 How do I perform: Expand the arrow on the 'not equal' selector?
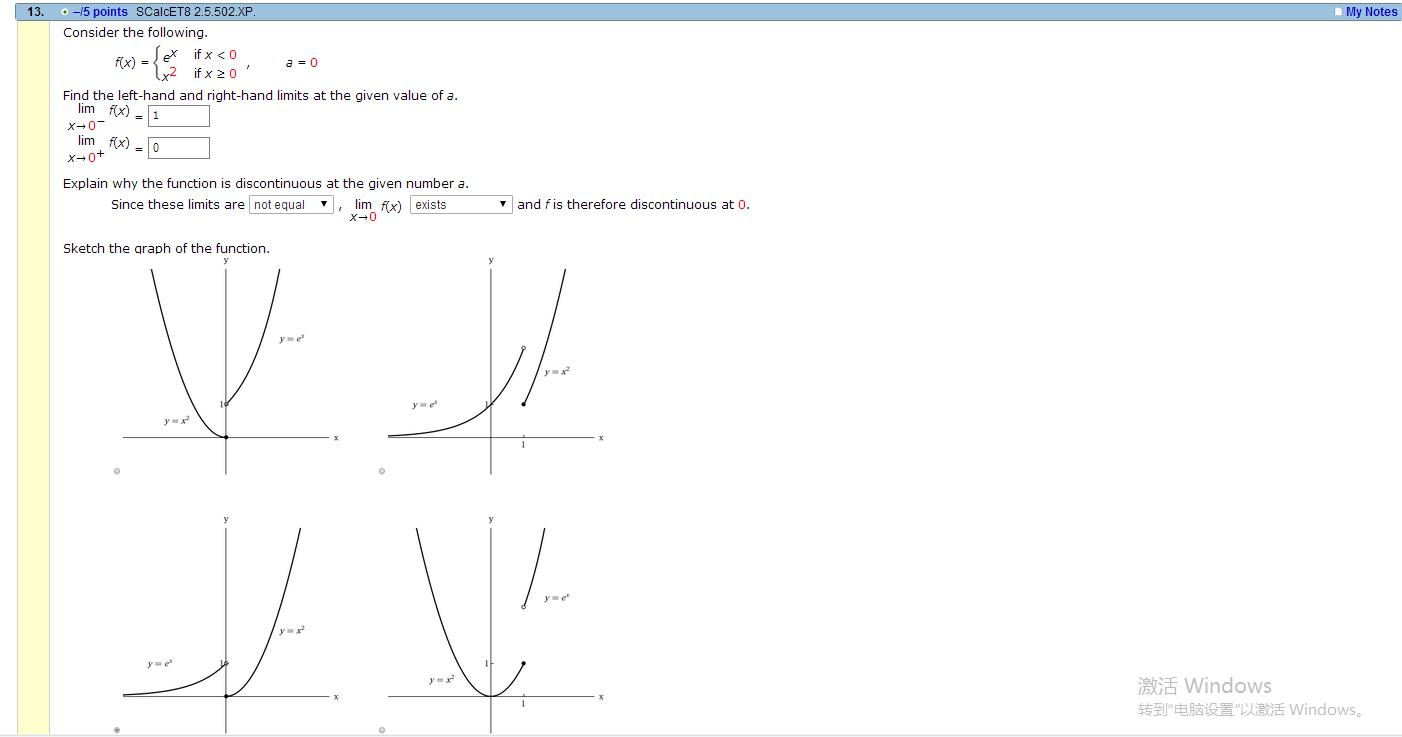click(326, 204)
